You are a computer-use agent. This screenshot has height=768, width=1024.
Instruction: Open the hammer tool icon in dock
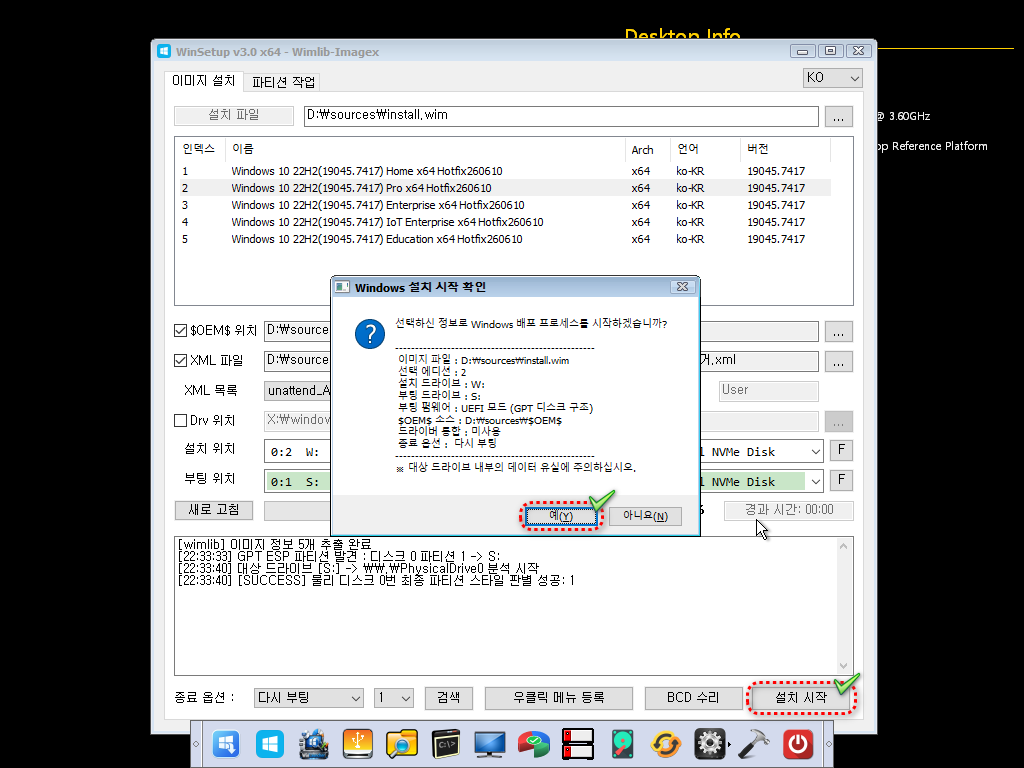[754, 744]
